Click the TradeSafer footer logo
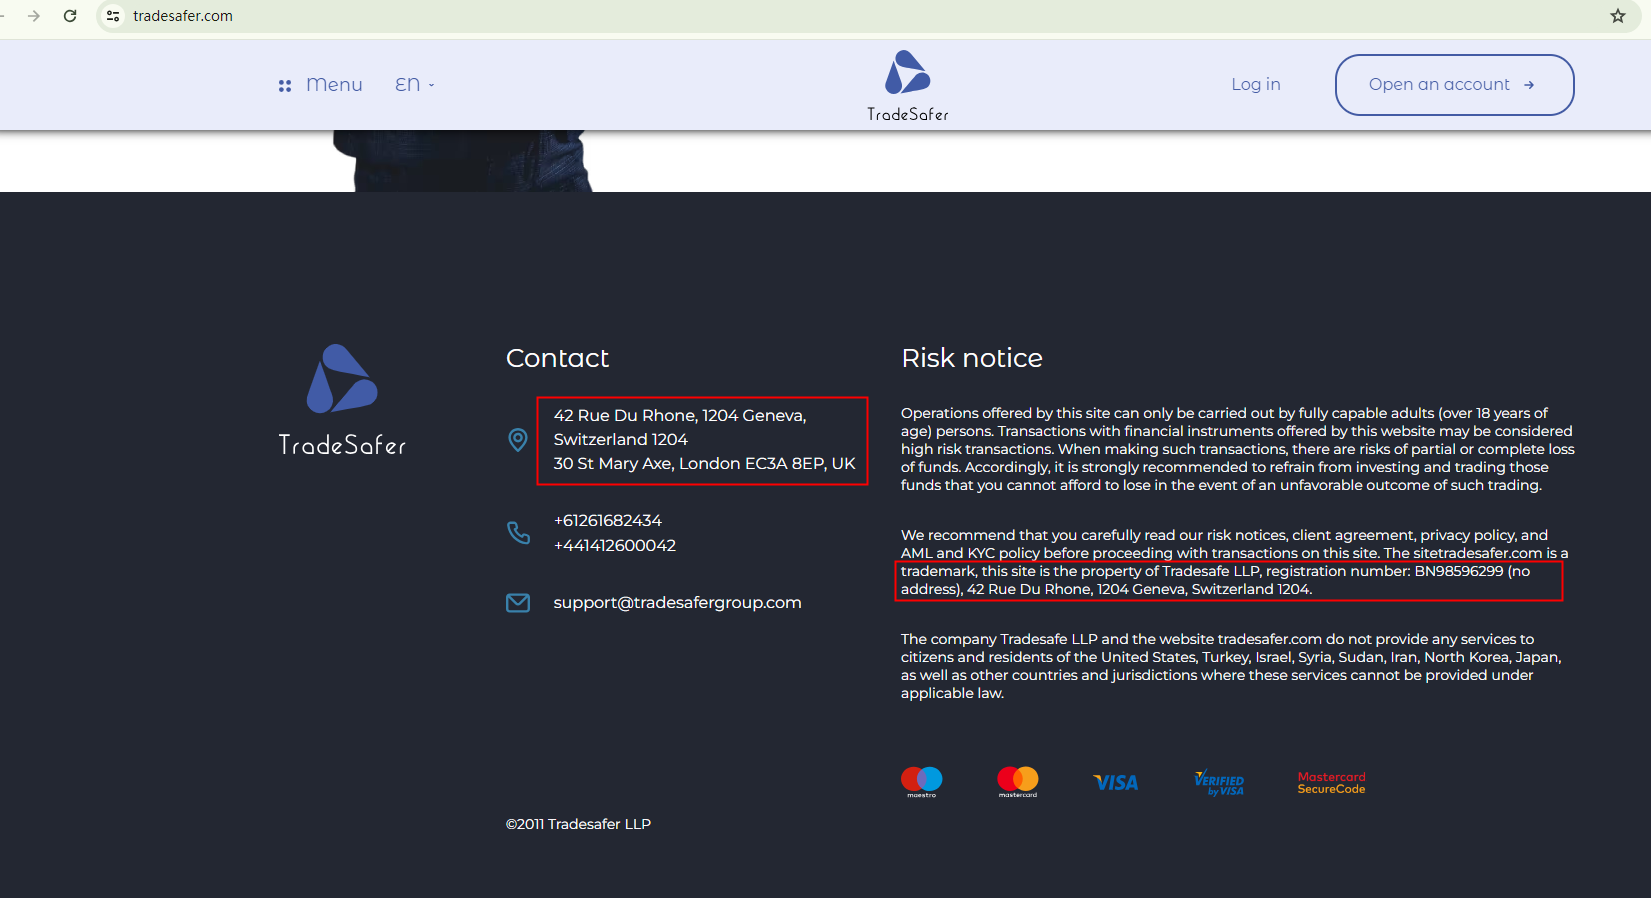Viewport: 1651px width, 898px height. [342, 400]
